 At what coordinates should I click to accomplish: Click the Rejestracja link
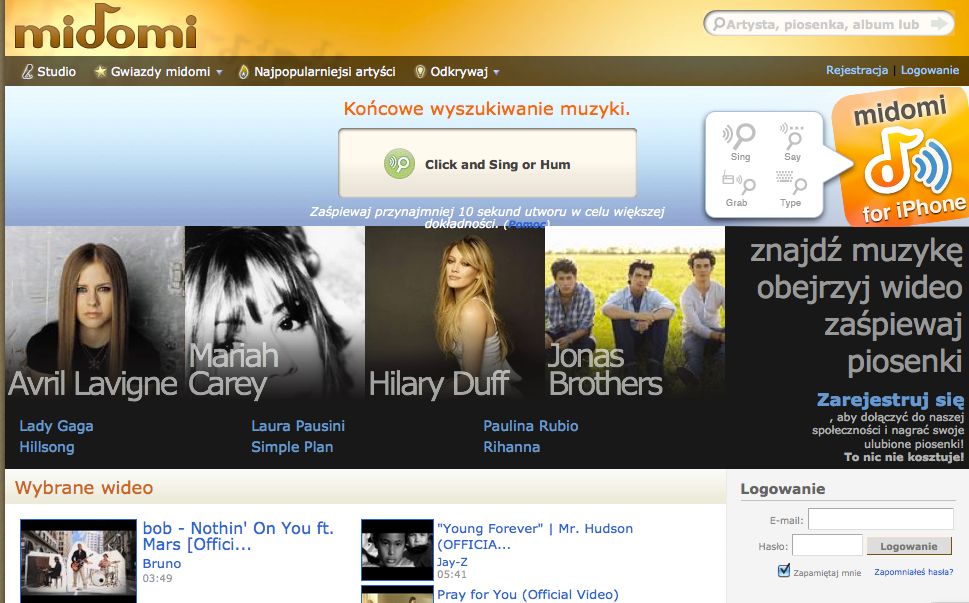[x=857, y=70]
